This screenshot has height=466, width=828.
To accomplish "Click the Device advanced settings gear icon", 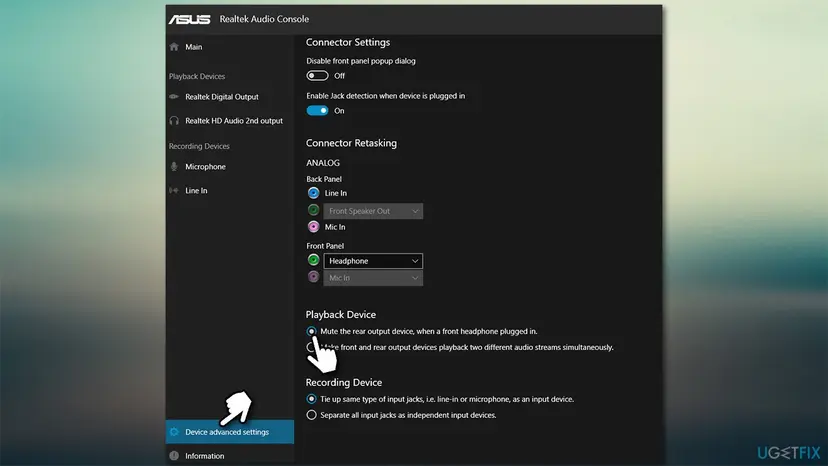I will tap(174, 432).
